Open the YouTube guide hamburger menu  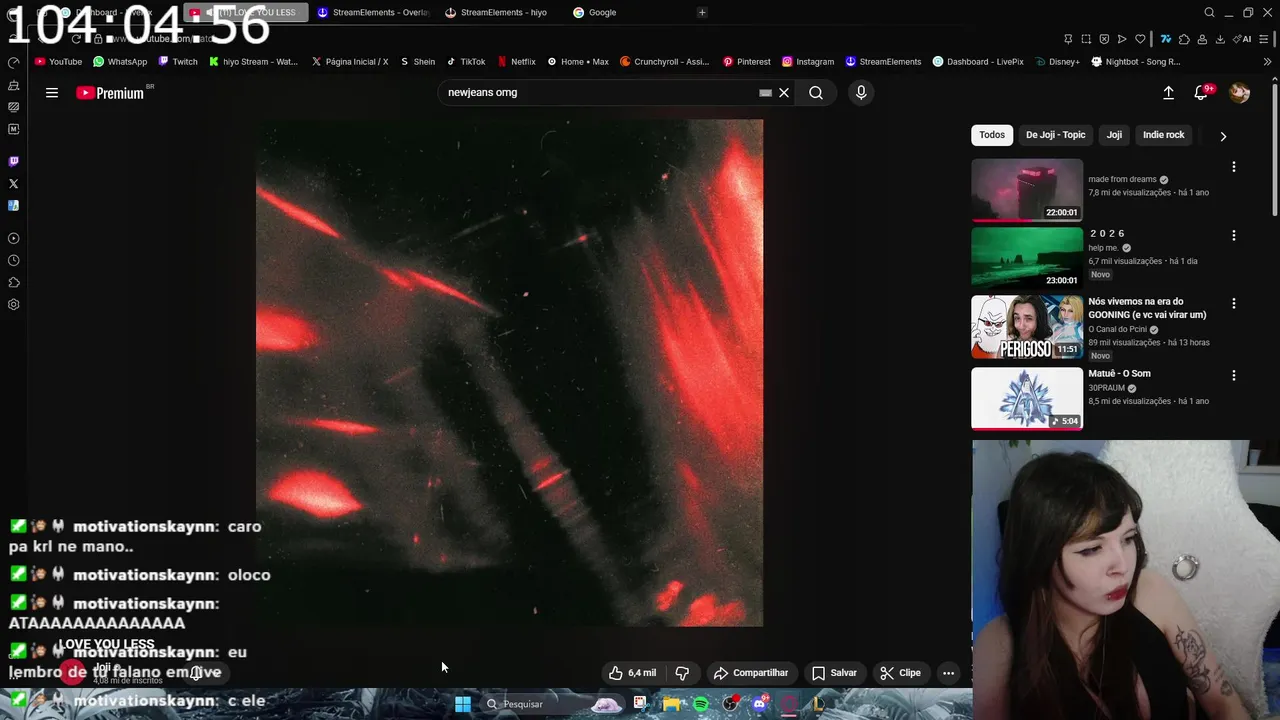click(x=52, y=93)
